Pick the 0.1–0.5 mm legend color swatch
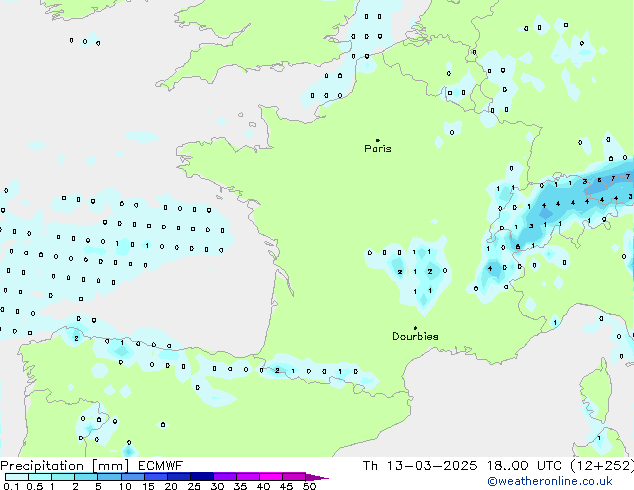Viewport: 634px width, 490px height. tap(17, 477)
